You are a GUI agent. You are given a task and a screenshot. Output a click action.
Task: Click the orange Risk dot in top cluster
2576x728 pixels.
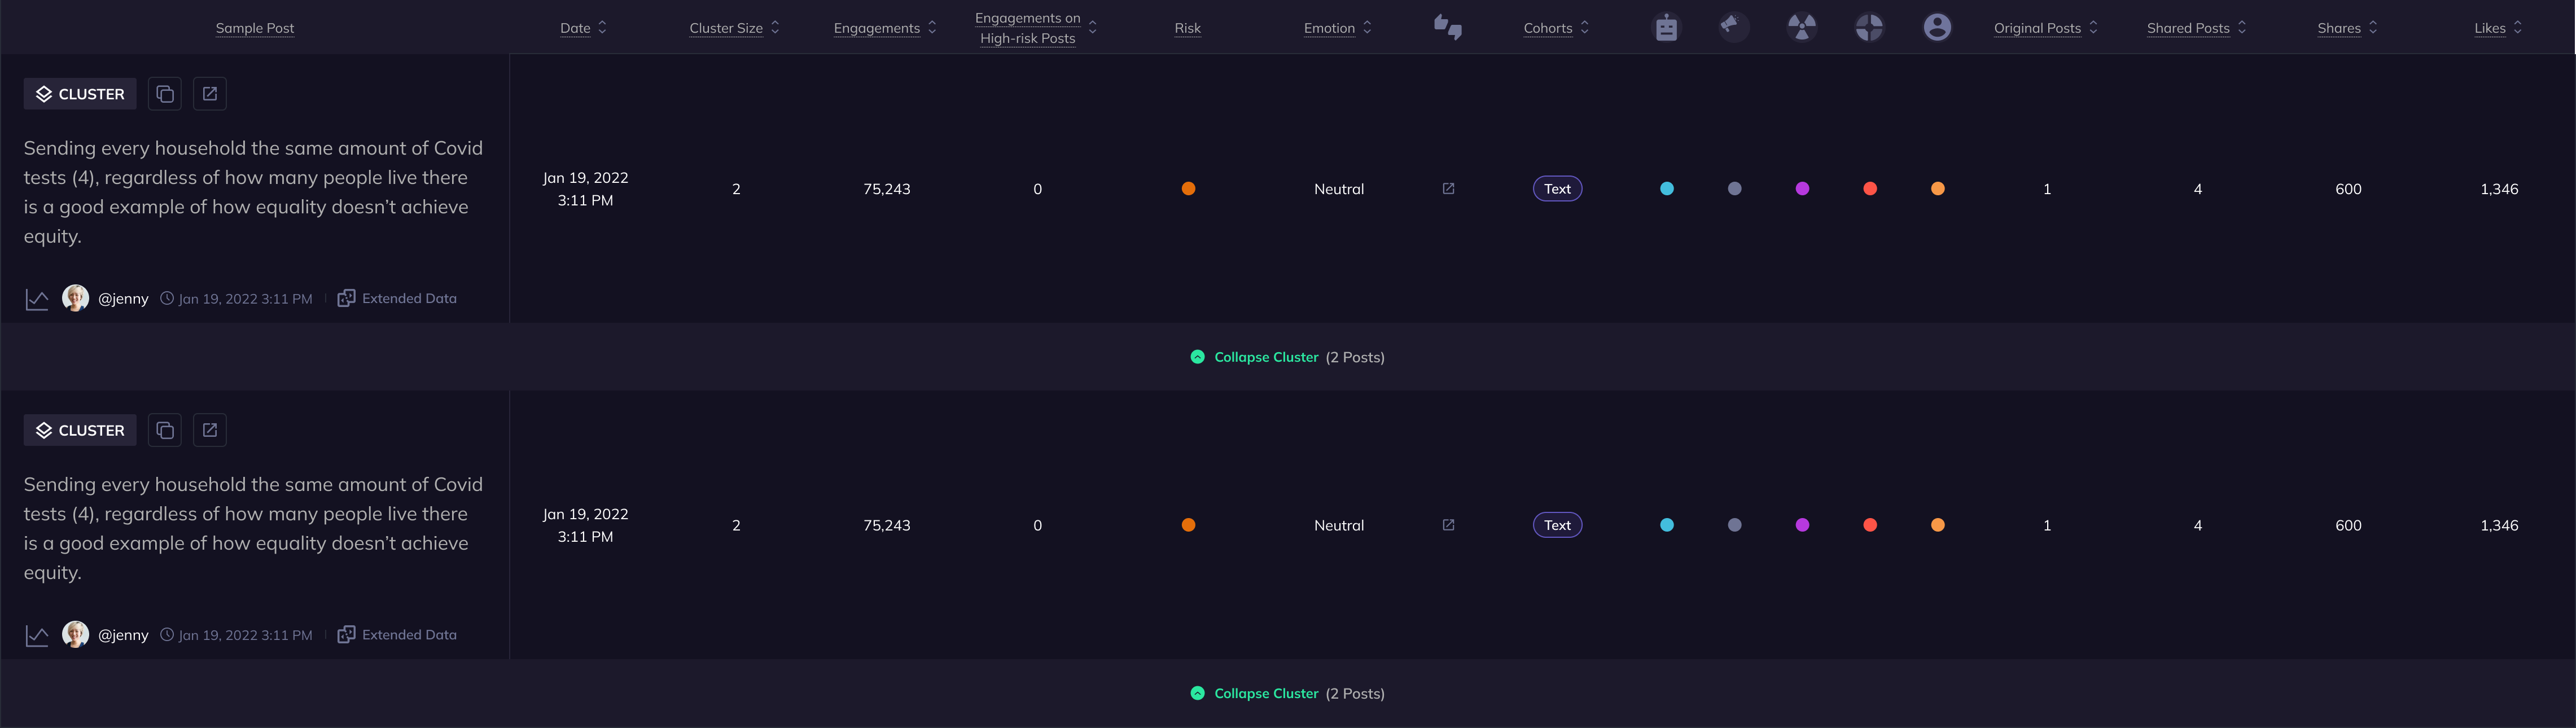click(1188, 189)
